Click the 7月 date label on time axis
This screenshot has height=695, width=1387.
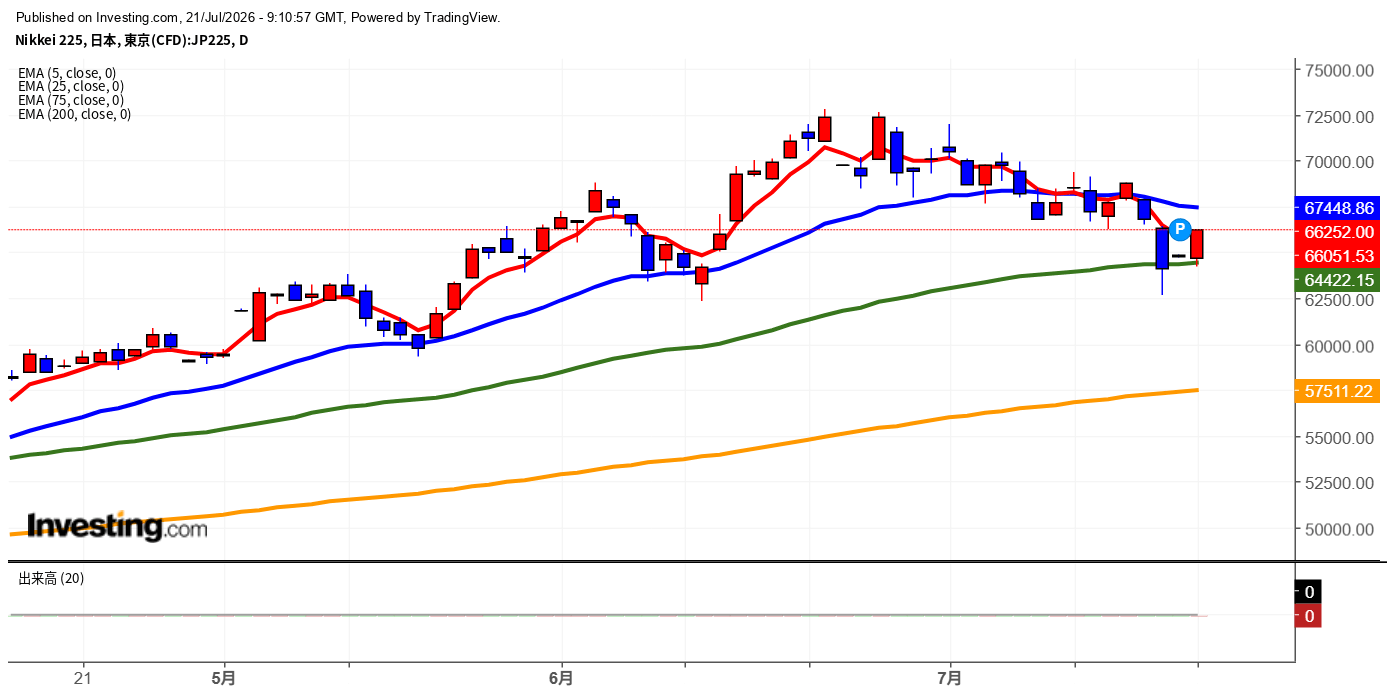point(950,678)
